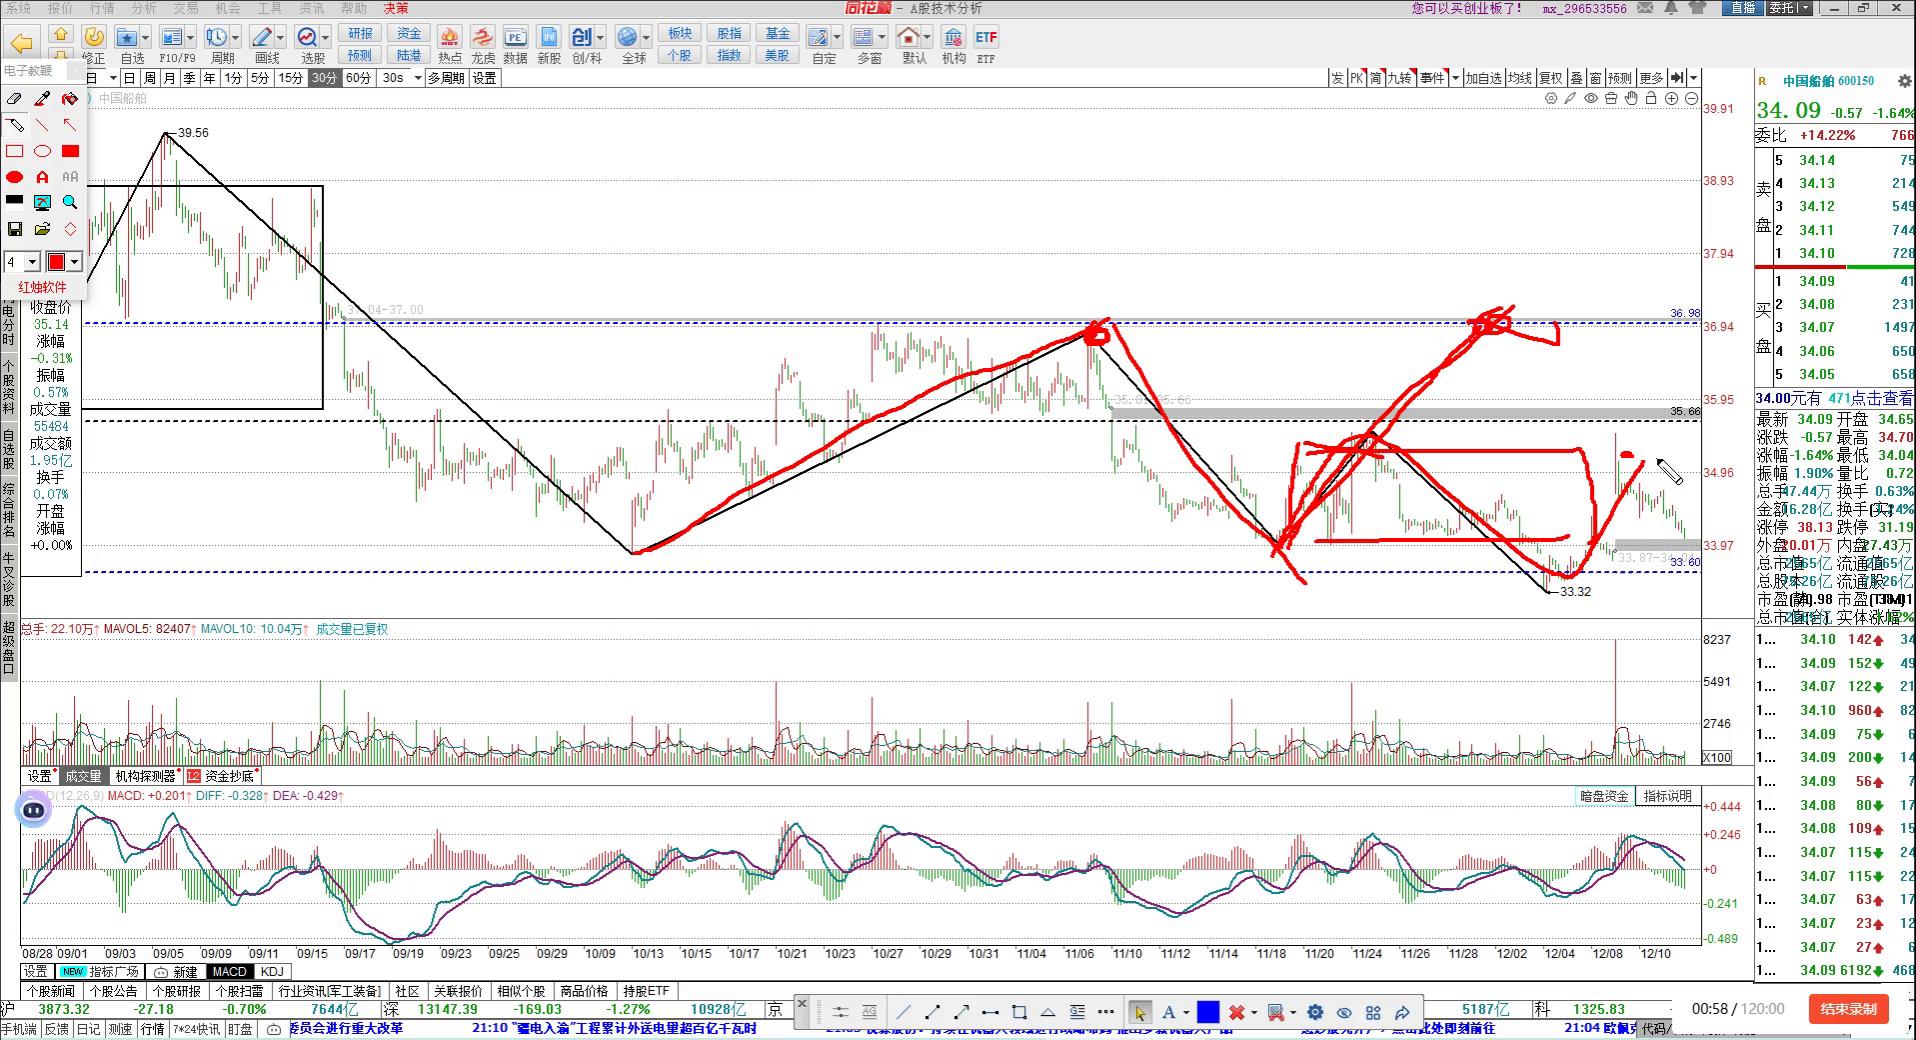1916x1040 pixels.
Task: Switch to the KDJ indicator tab
Action: [272, 971]
